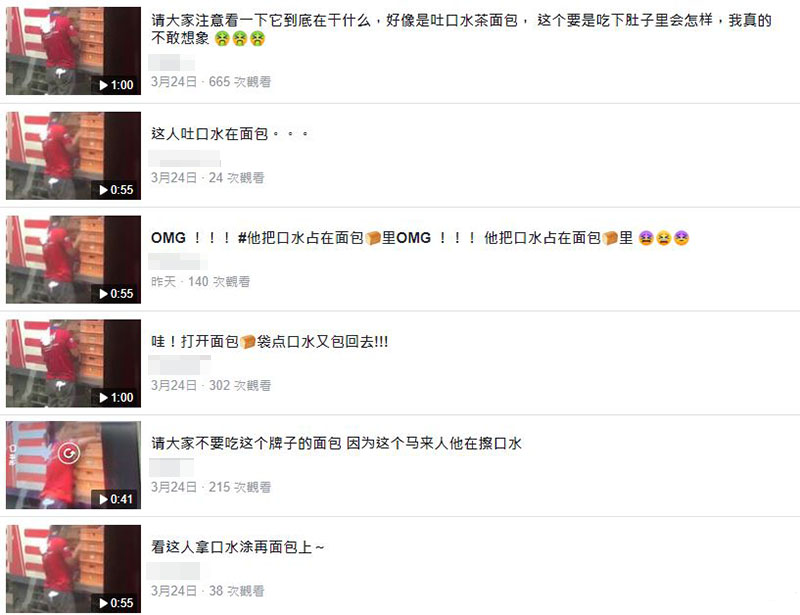Click the 665 次觀看 date line
This screenshot has height=615, width=800.
pyautogui.click(x=211, y=82)
